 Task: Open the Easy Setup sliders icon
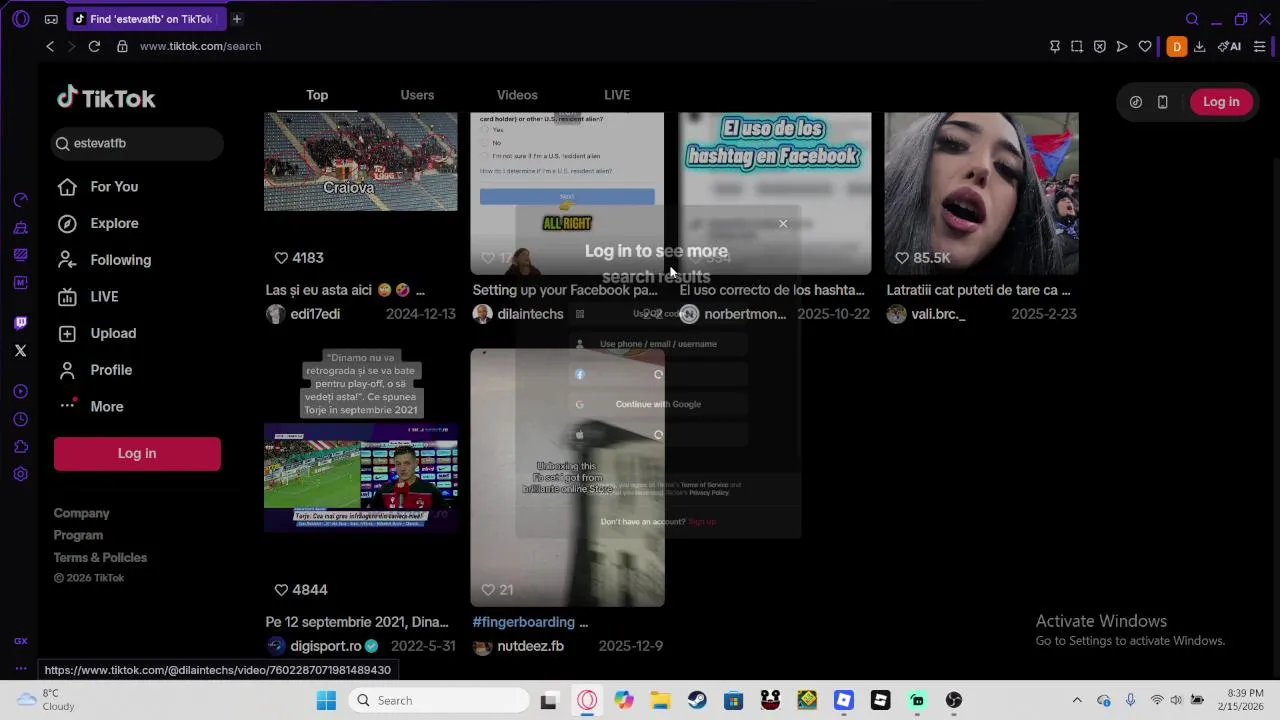point(1259,46)
